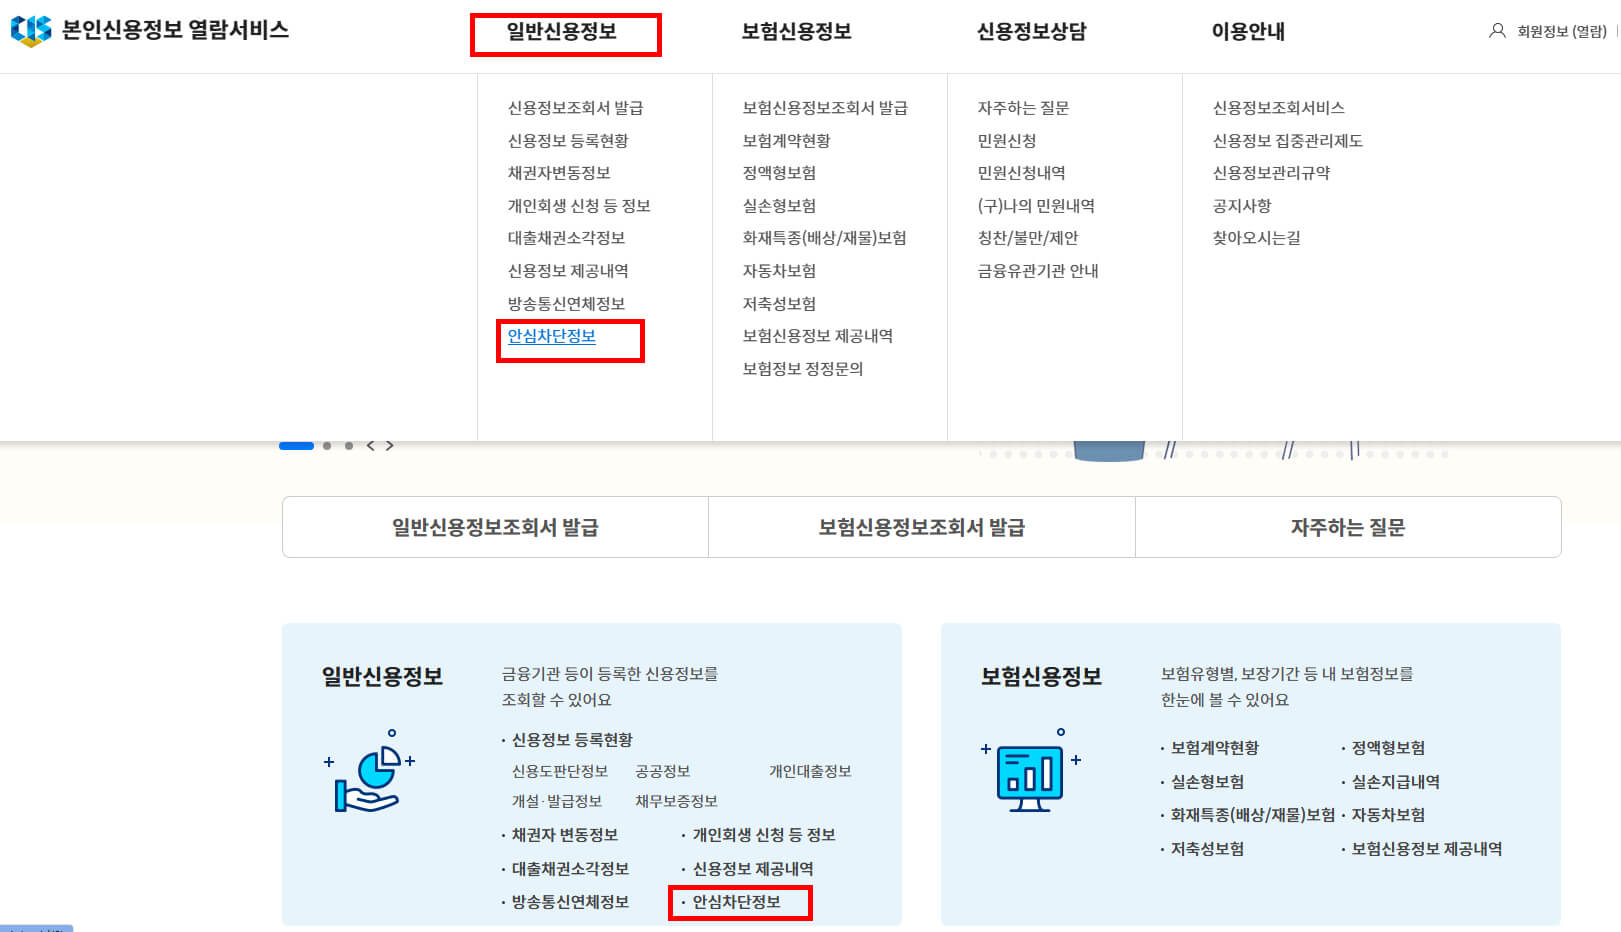The image size is (1621, 932).
Task: Open the 보험신용정보 menu
Action: pyautogui.click(x=795, y=31)
